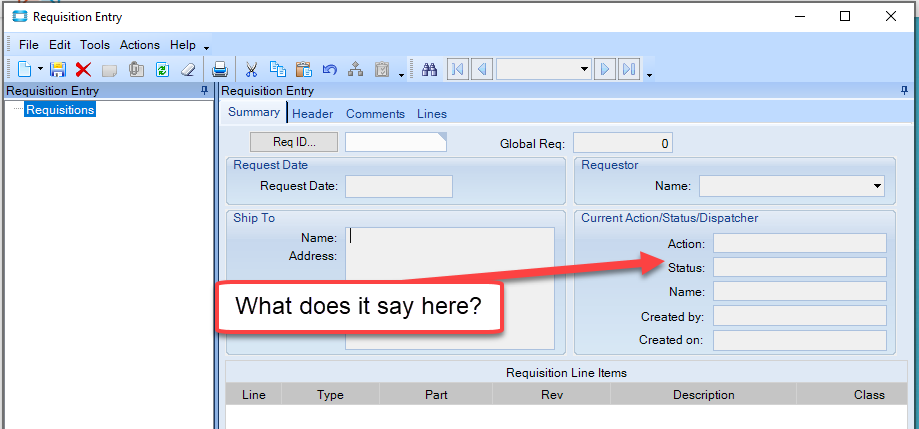Click the hierarchy tree icon in toolbar
The height and width of the screenshot is (429, 919).
(355, 70)
